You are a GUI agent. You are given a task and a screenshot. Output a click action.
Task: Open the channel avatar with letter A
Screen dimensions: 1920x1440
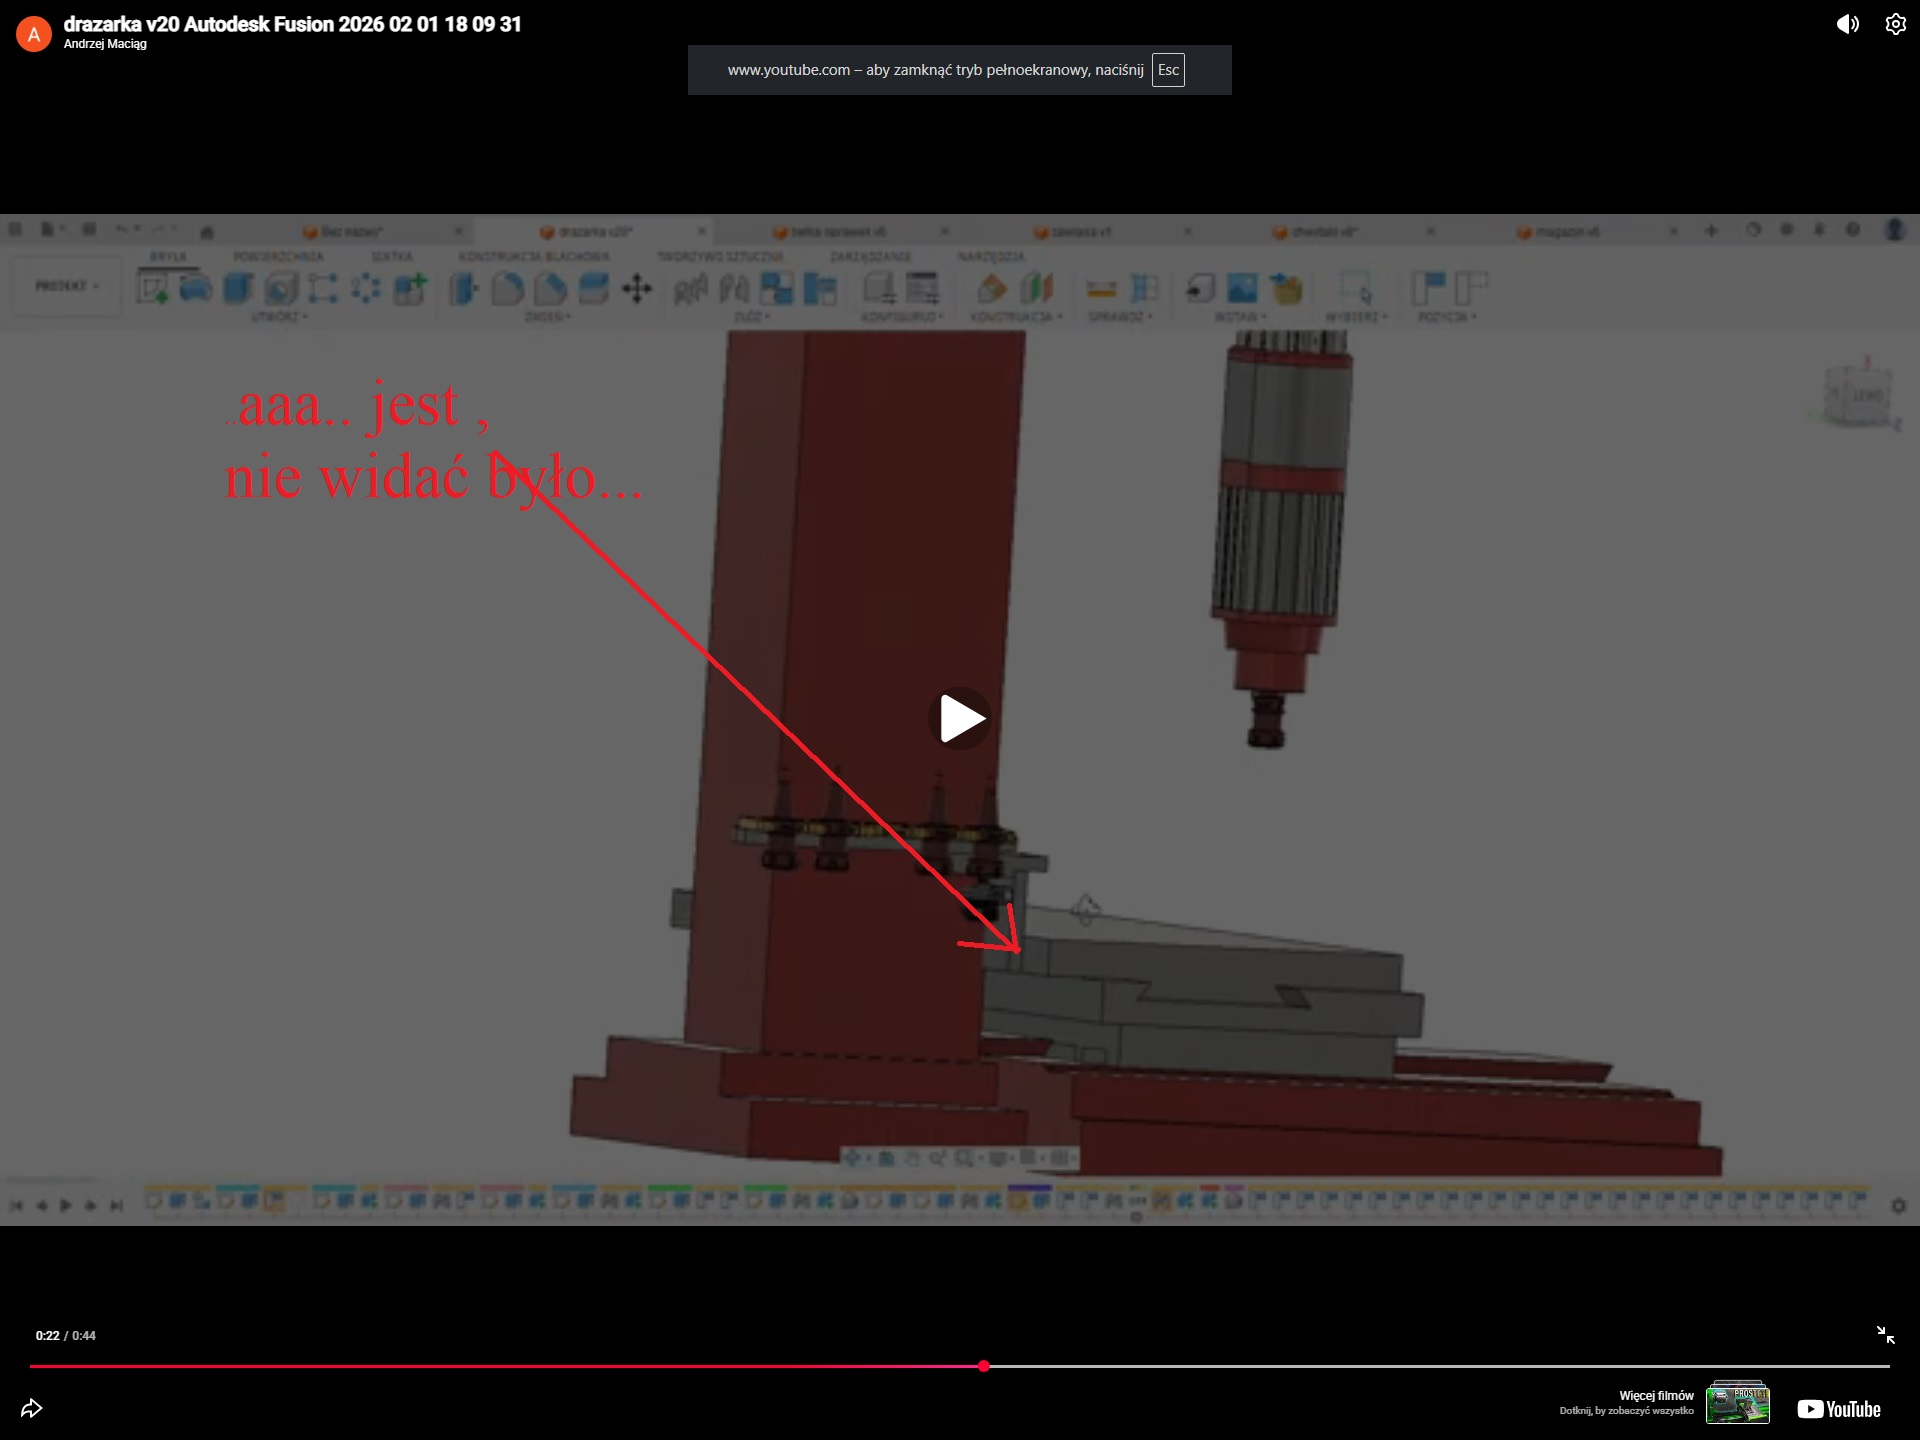34,34
